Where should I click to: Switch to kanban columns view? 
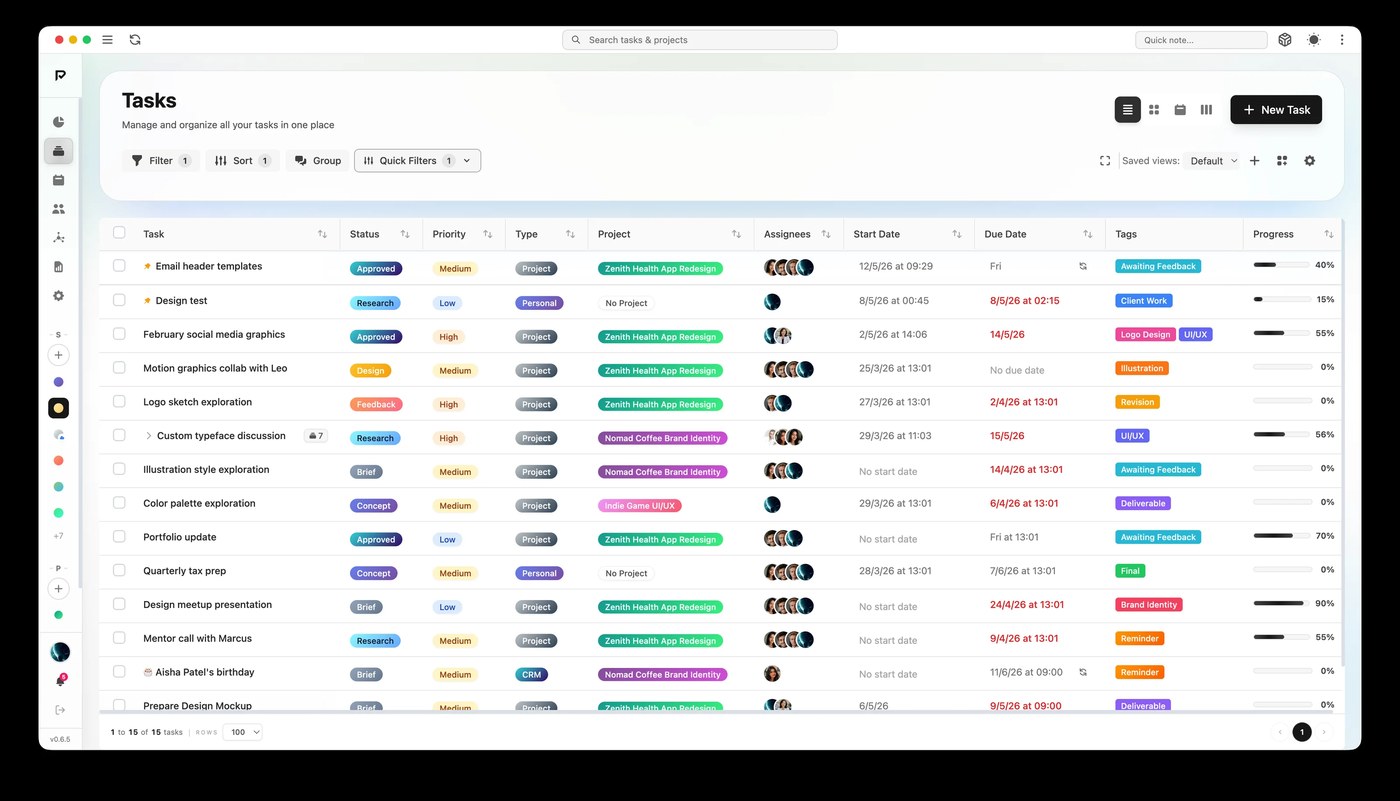coord(1206,110)
